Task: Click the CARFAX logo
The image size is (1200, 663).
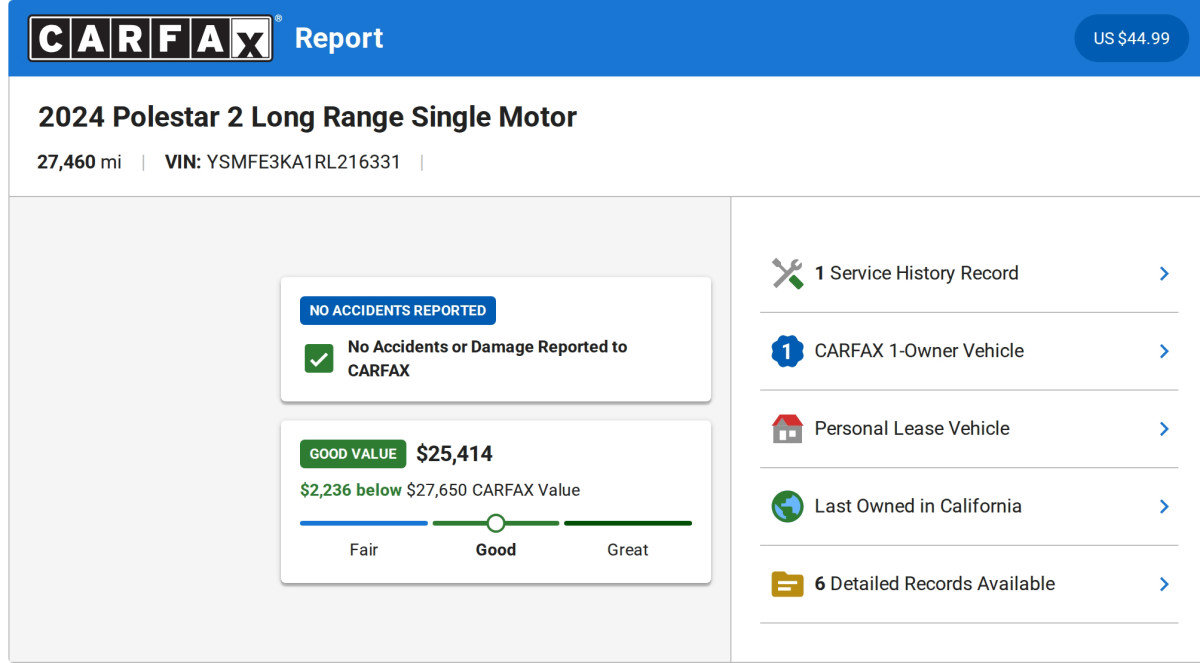Action: point(150,38)
